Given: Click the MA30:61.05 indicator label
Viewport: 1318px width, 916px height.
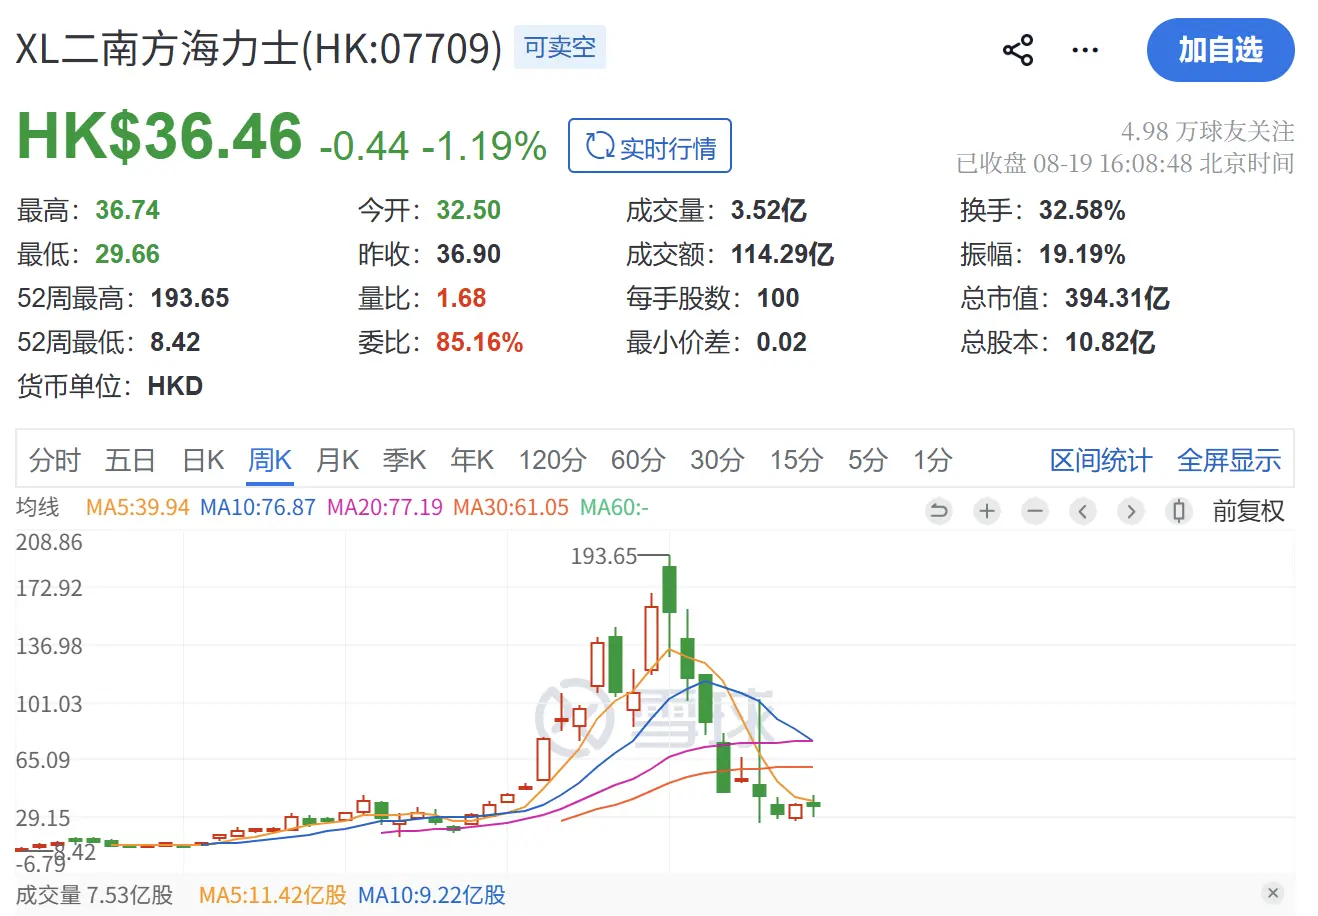Looking at the screenshot, I should point(511,507).
